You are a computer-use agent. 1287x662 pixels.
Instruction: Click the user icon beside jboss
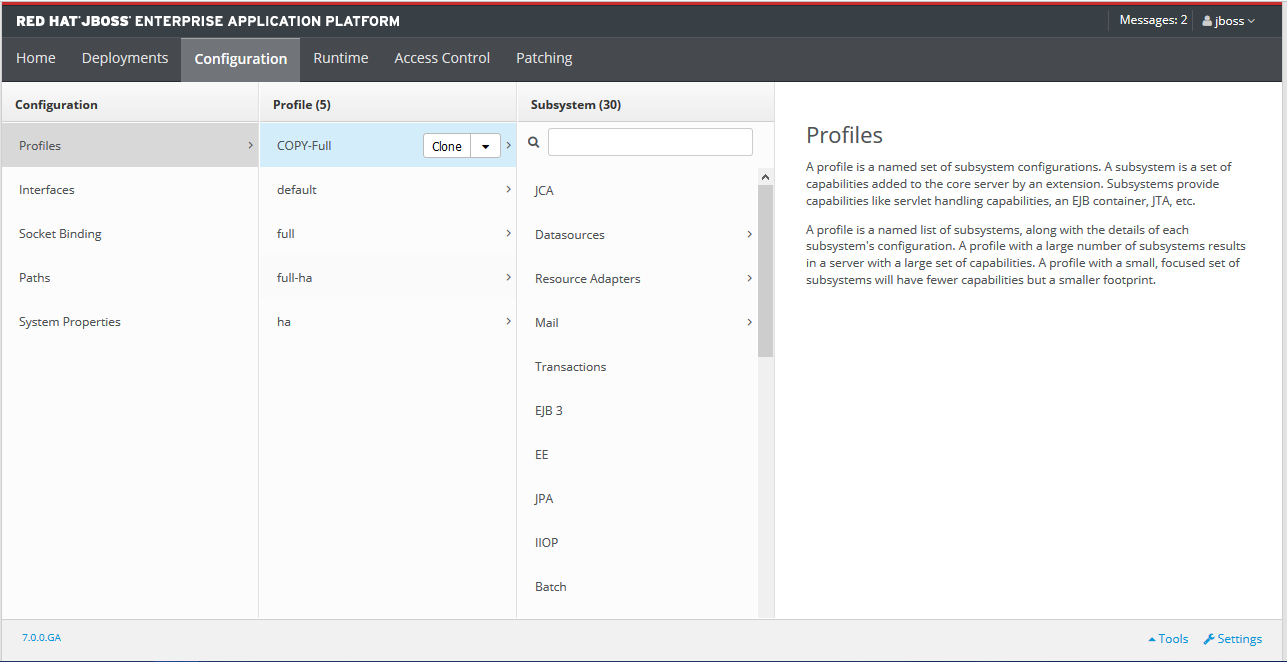tap(1207, 21)
